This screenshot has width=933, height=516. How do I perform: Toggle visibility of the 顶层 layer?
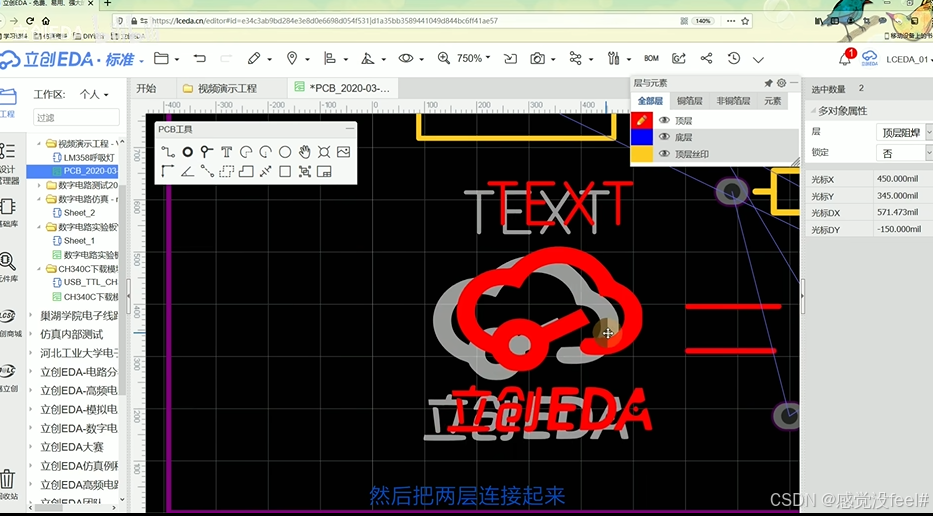click(664, 120)
